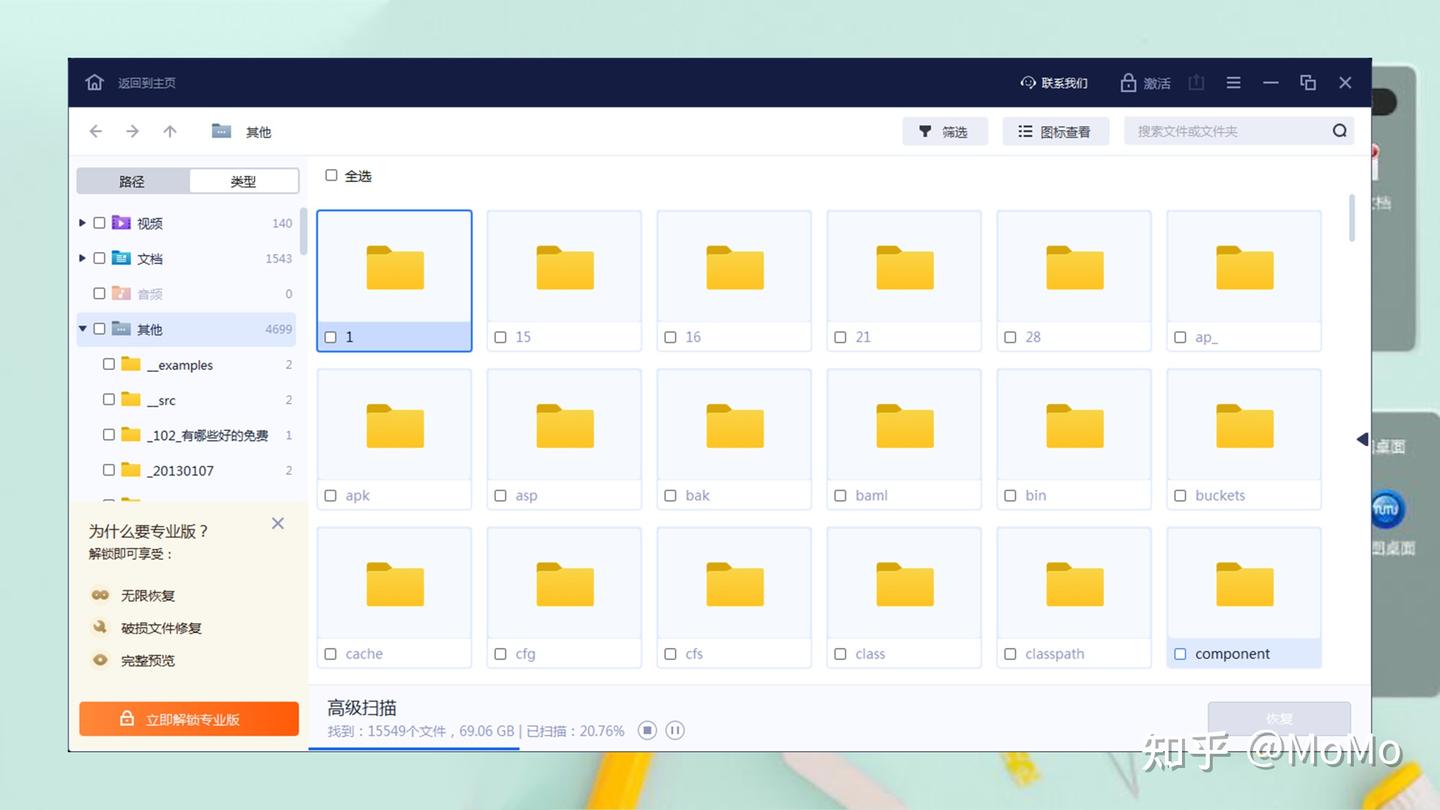Expand the 文档 tree node
This screenshot has width=1440, height=810.
[x=82, y=258]
